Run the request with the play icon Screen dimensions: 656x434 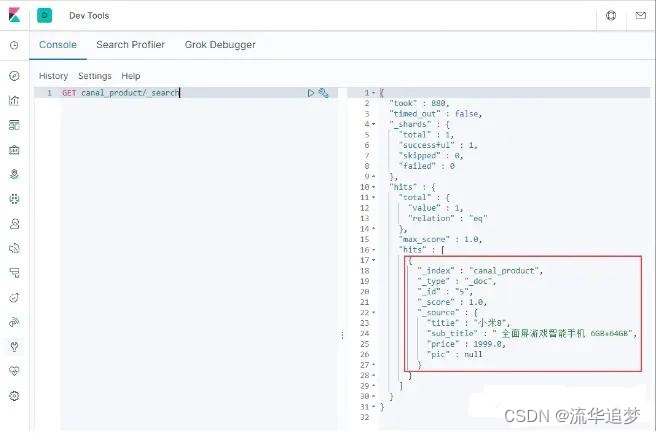coord(310,93)
